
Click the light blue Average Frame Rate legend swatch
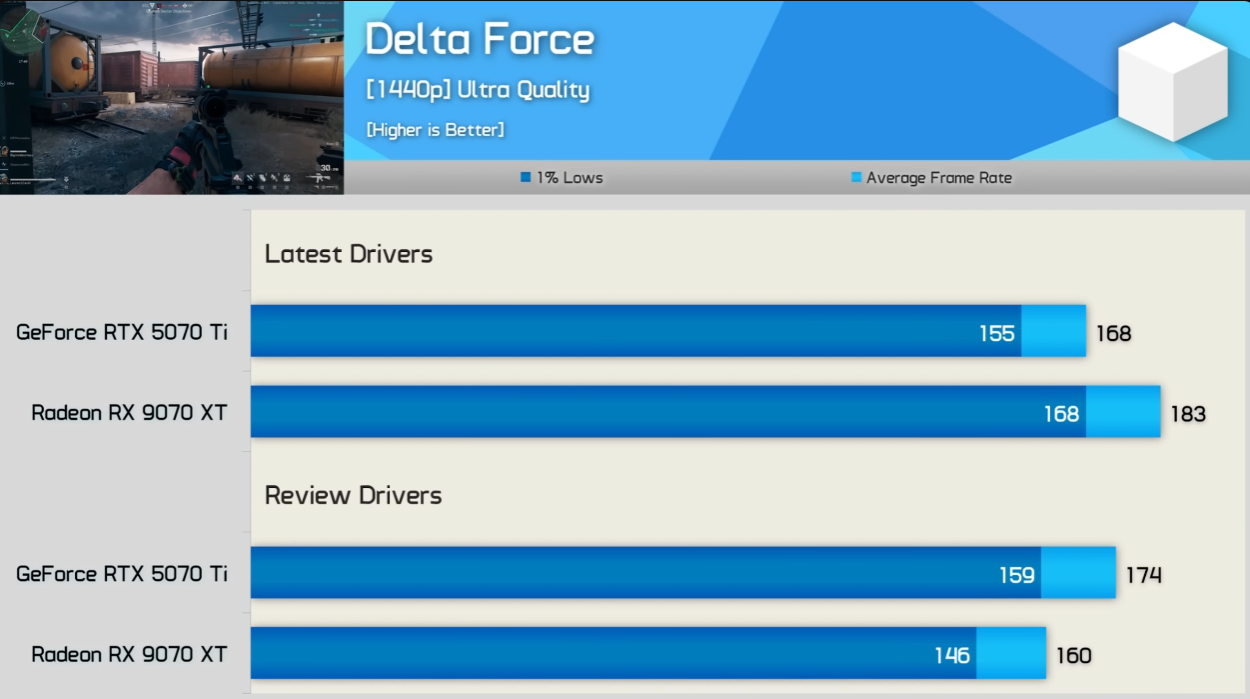tap(856, 178)
